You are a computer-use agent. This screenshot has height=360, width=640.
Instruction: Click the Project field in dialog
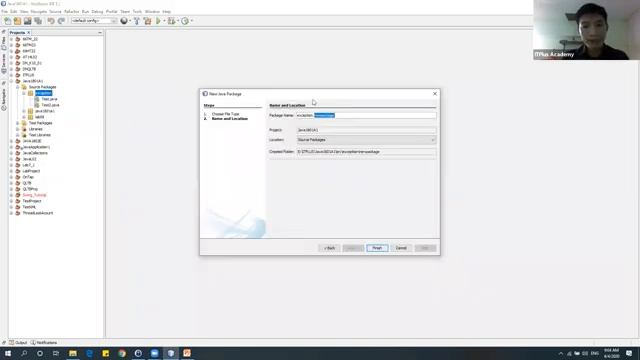[366, 130]
